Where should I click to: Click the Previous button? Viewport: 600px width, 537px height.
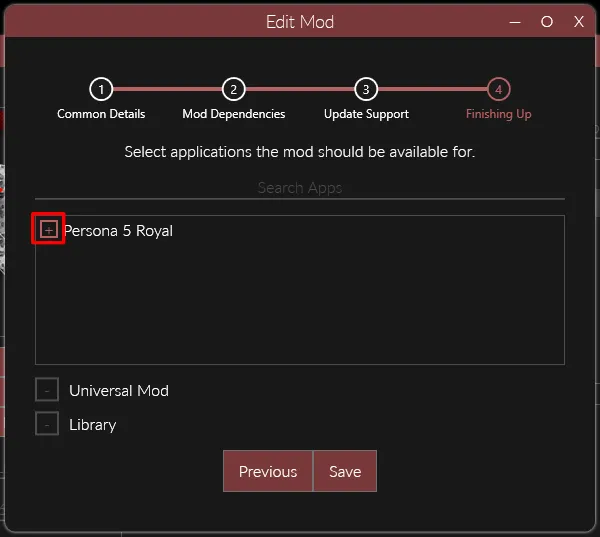268,471
